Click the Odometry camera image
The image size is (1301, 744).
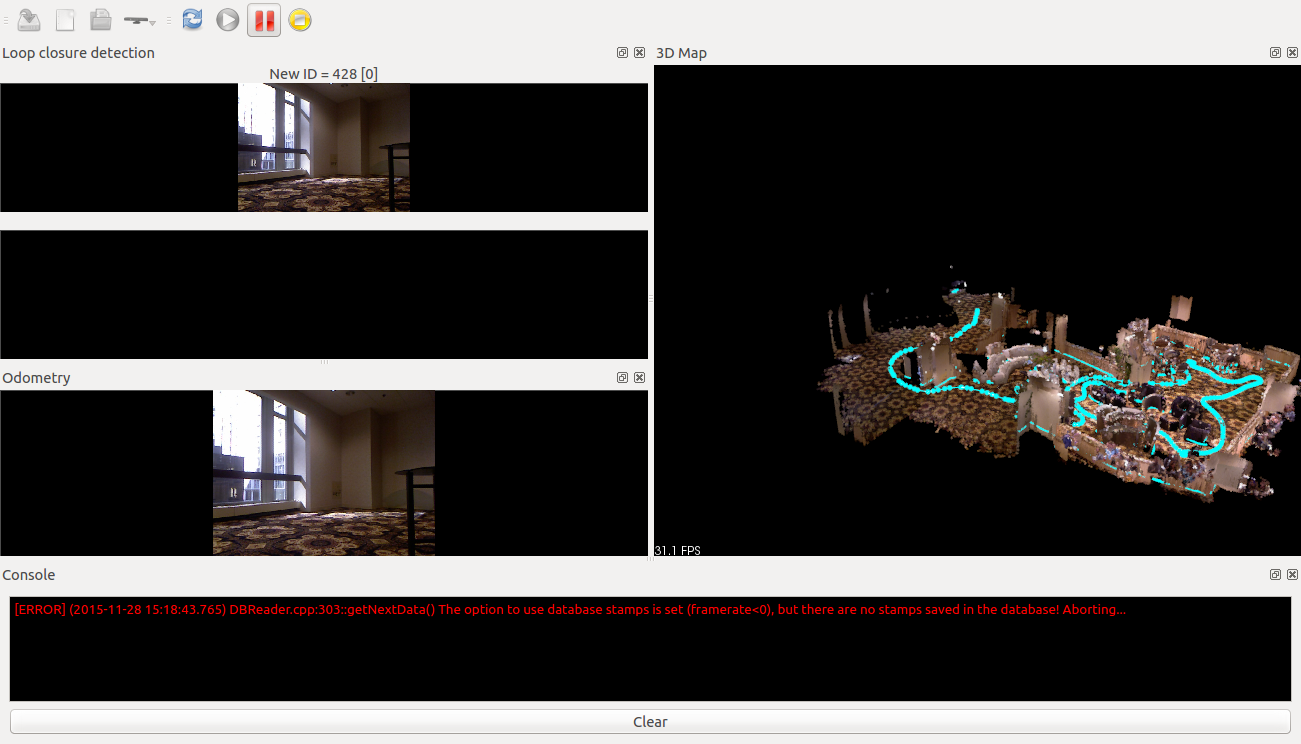click(x=324, y=472)
